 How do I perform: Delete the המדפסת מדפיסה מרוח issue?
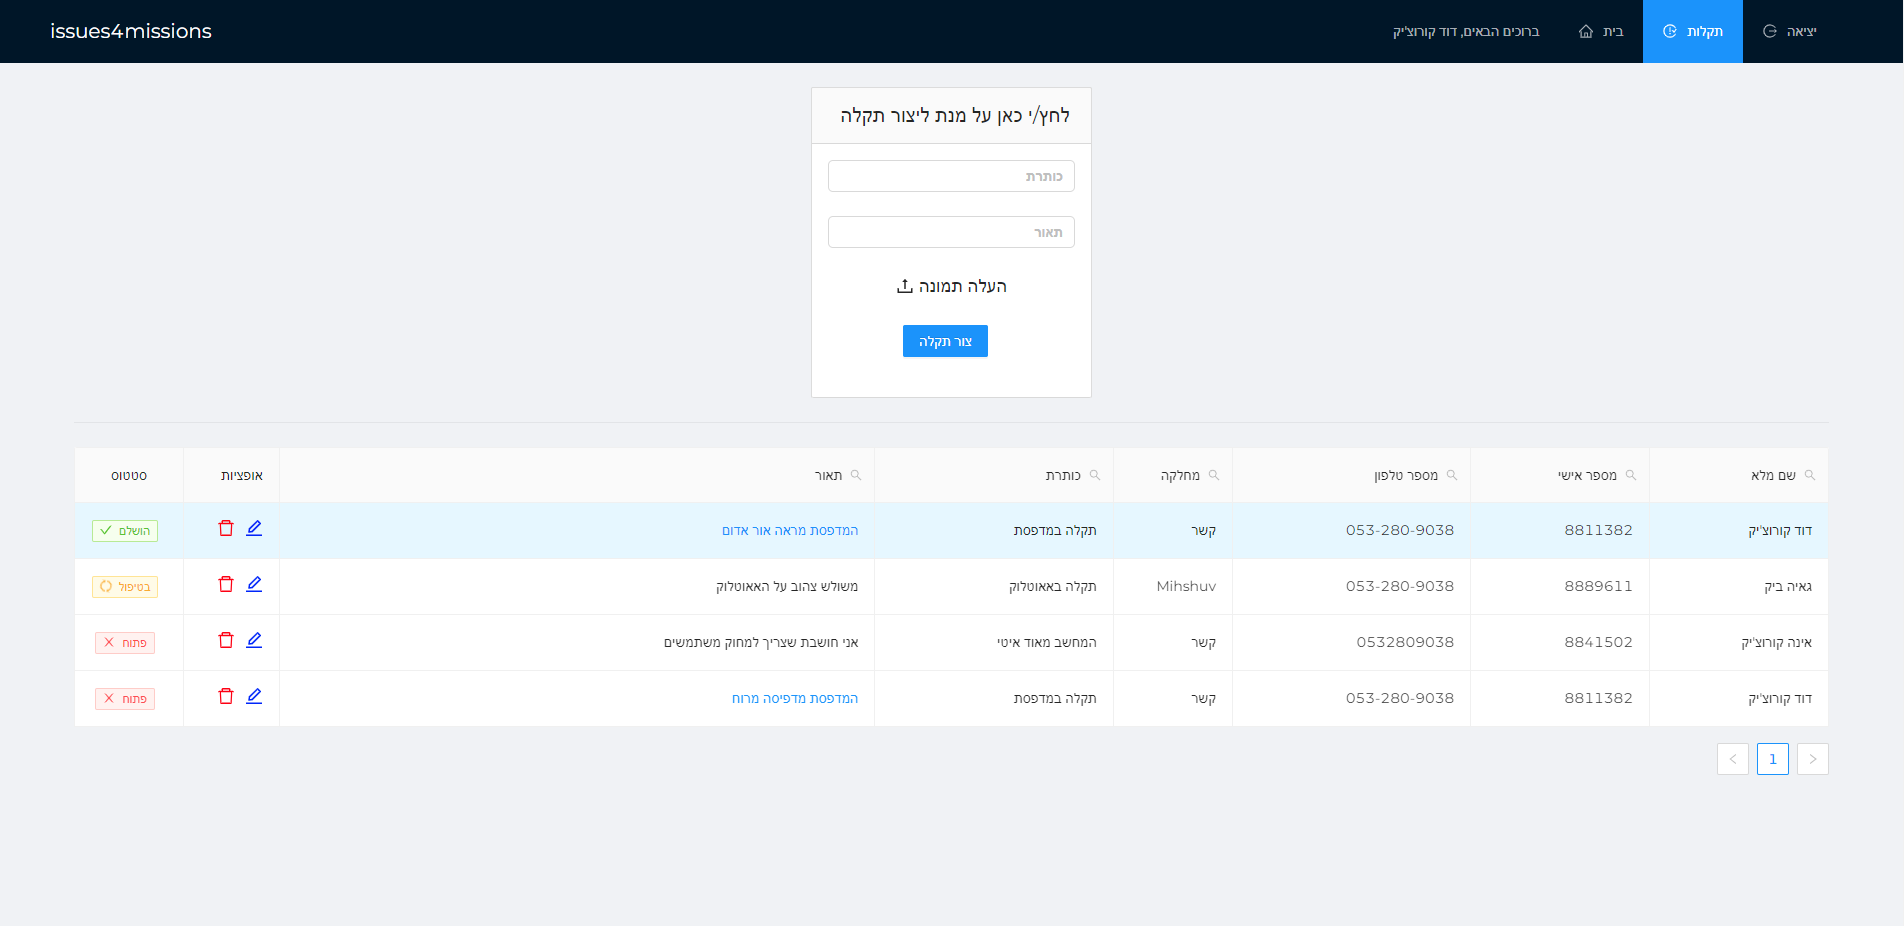[226, 696]
